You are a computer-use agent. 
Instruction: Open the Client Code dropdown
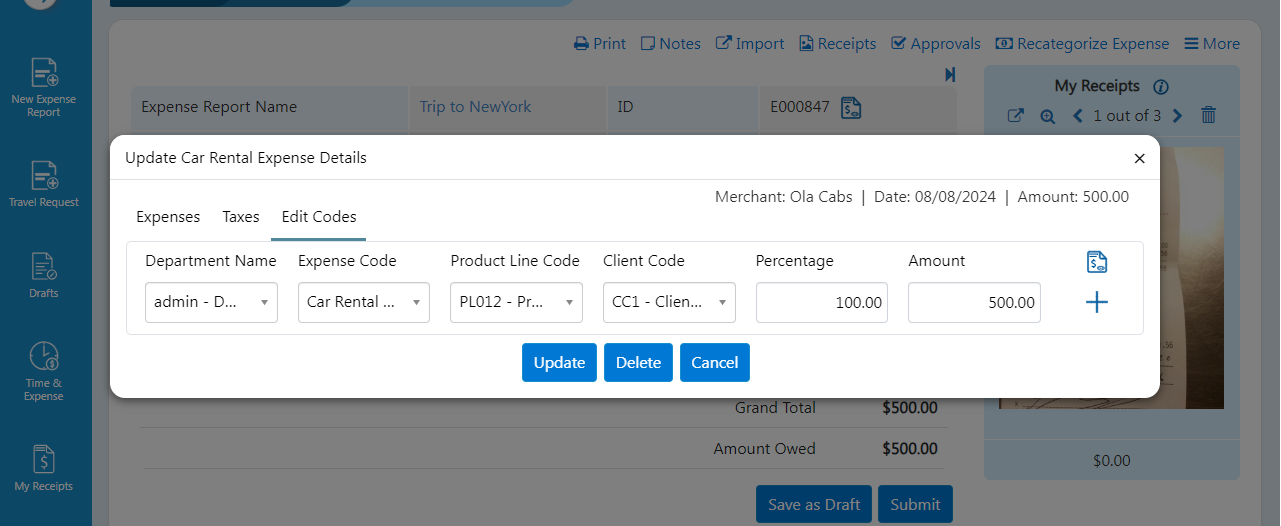(669, 302)
